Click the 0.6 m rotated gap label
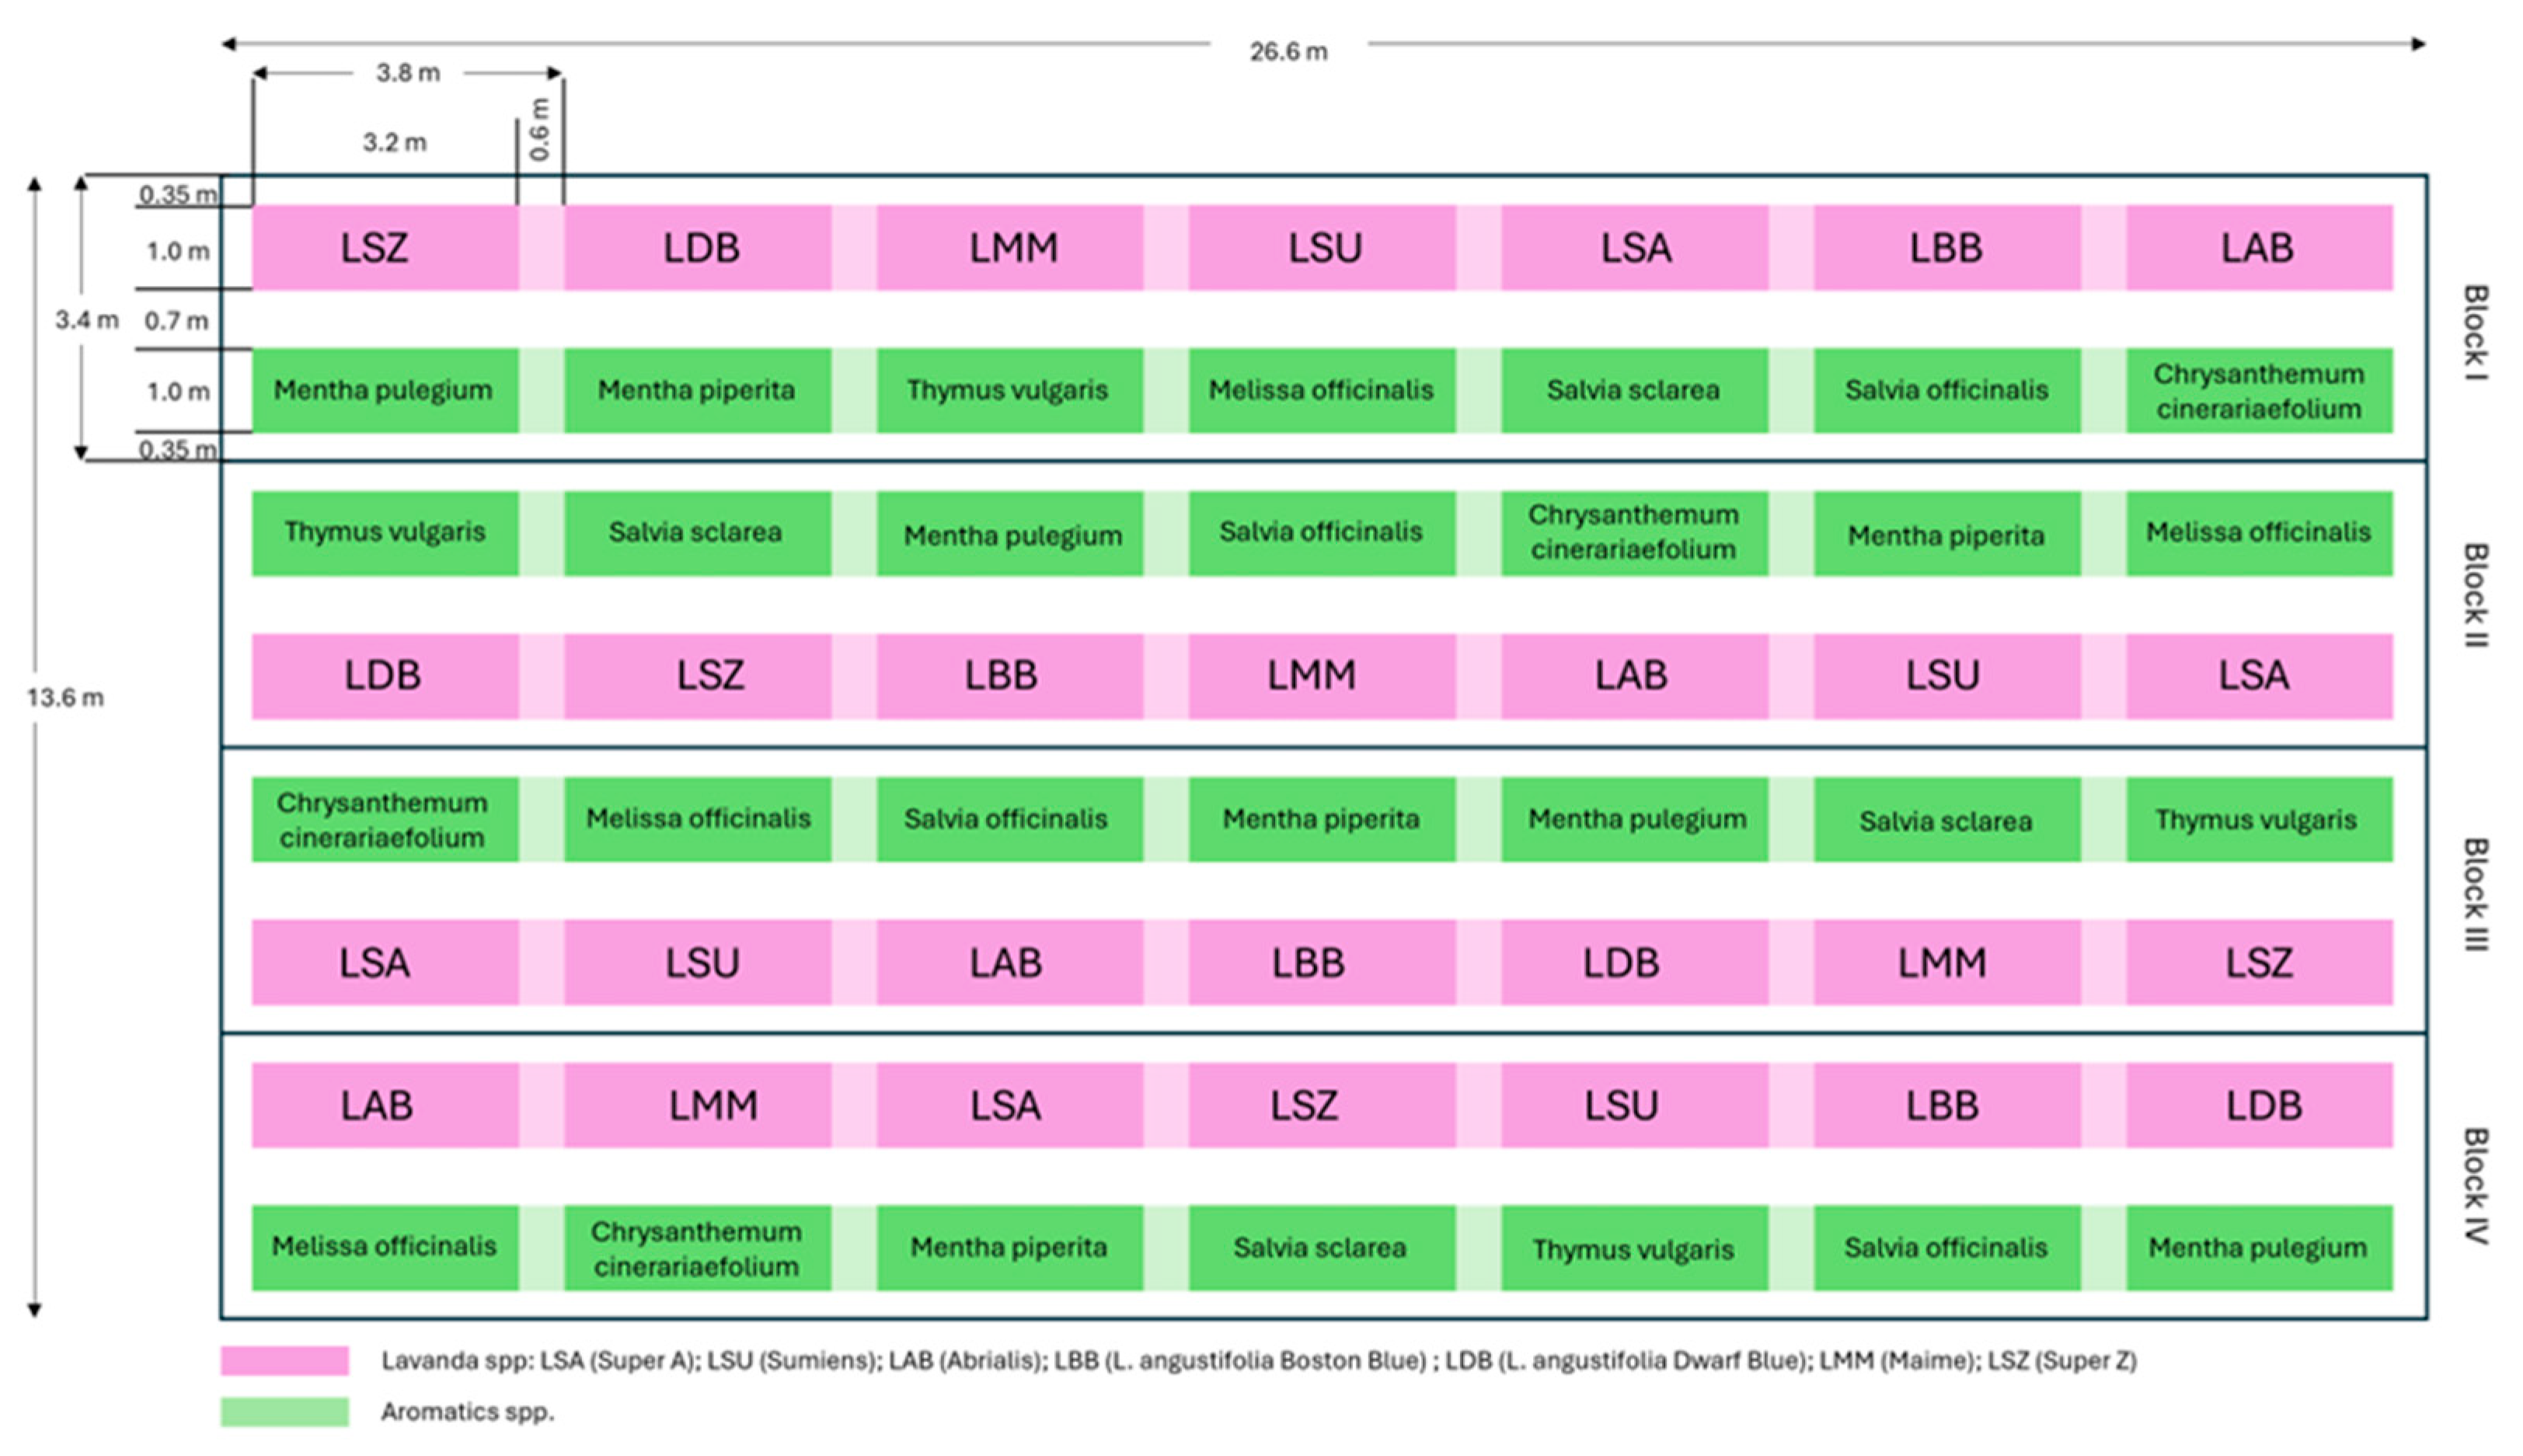This screenshot has width=2523, height=1456. [x=540, y=130]
